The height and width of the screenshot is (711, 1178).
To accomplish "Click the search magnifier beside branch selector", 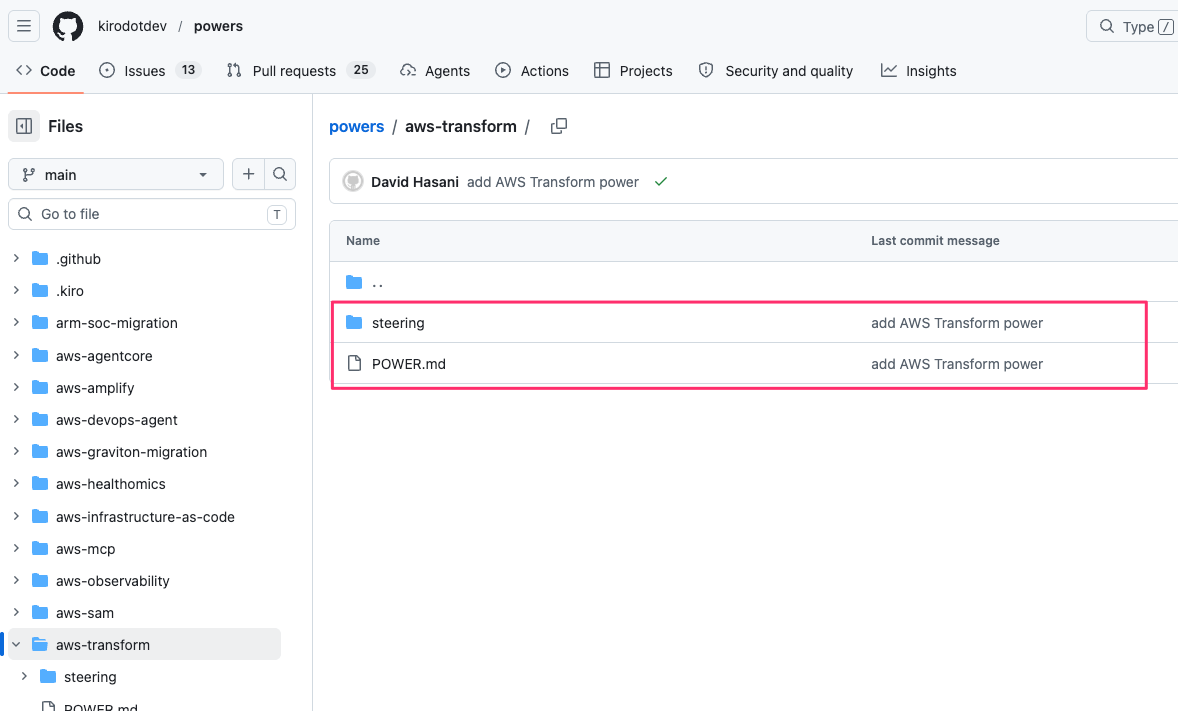I will [x=280, y=174].
